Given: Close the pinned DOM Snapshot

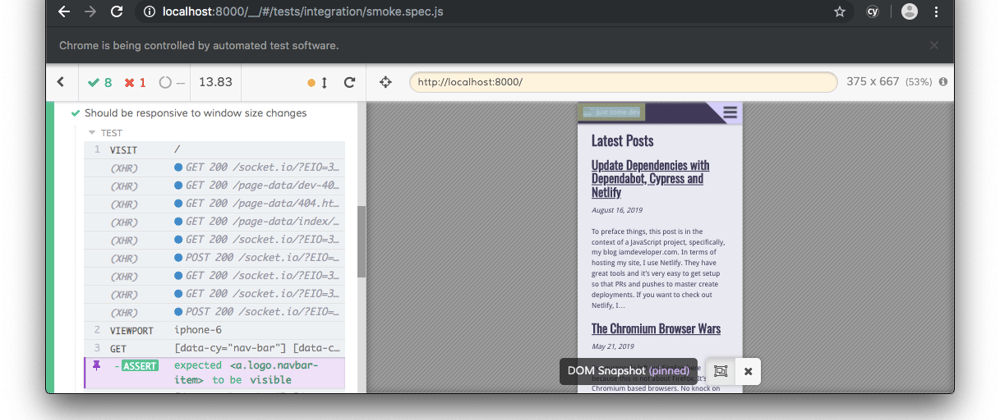Looking at the screenshot, I should pos(748,371).
